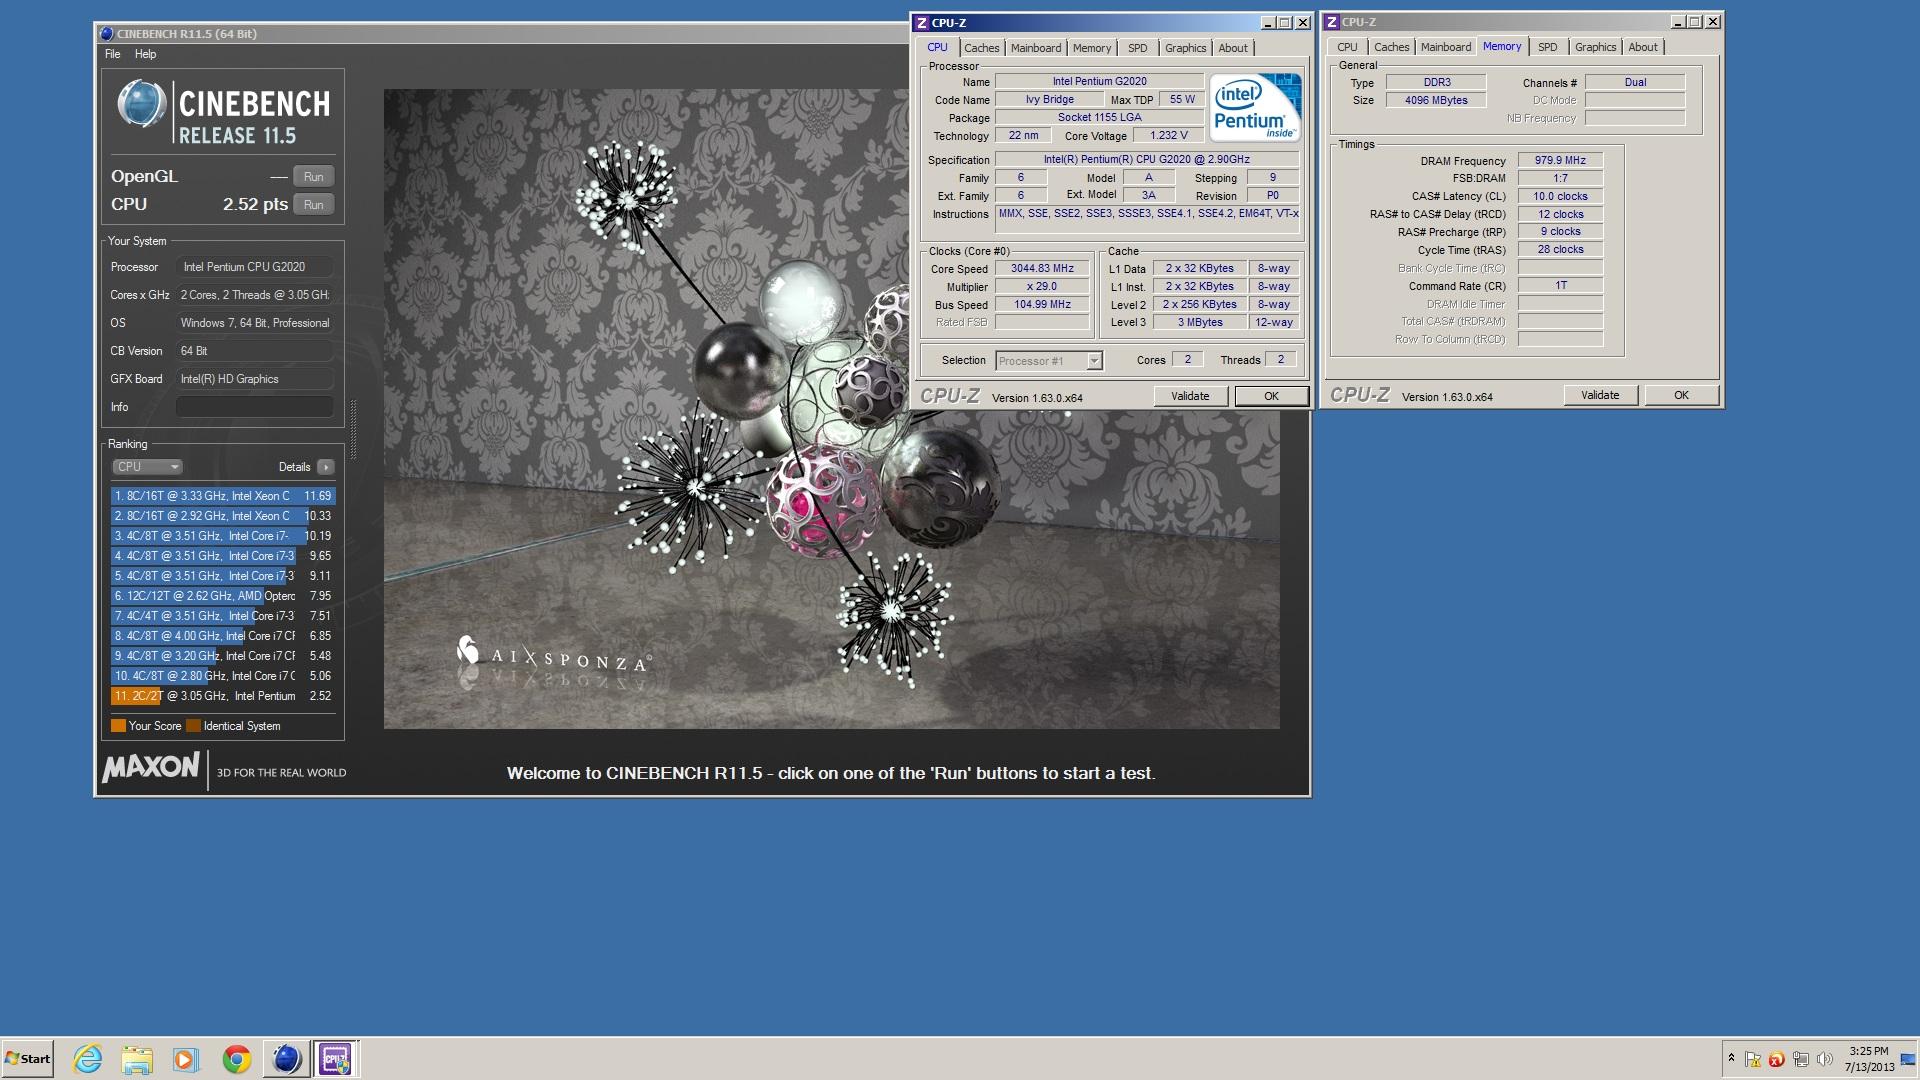Switch to SPD tab in left CPU-Z
The image size is (1920, 1080).
pyautogui.click(x=1137, y=48)
